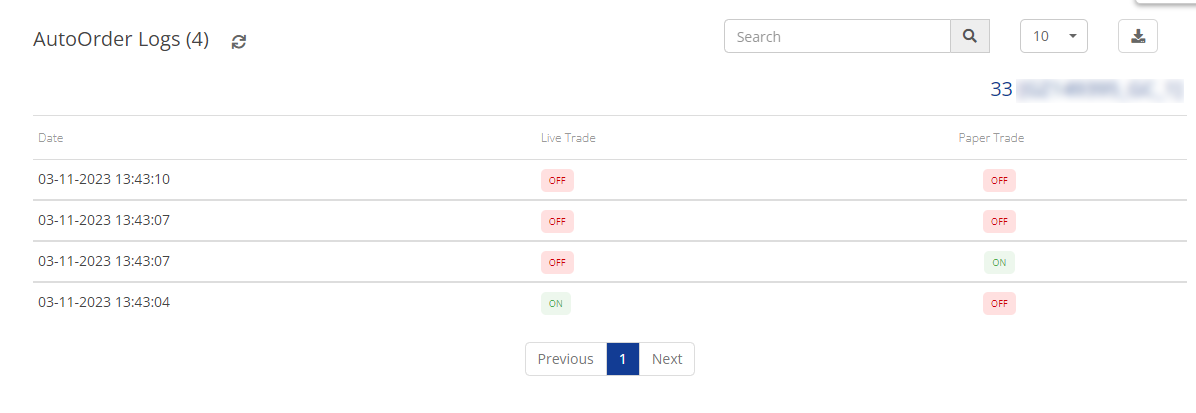Focus the Search input field

[x=837, y=36]
